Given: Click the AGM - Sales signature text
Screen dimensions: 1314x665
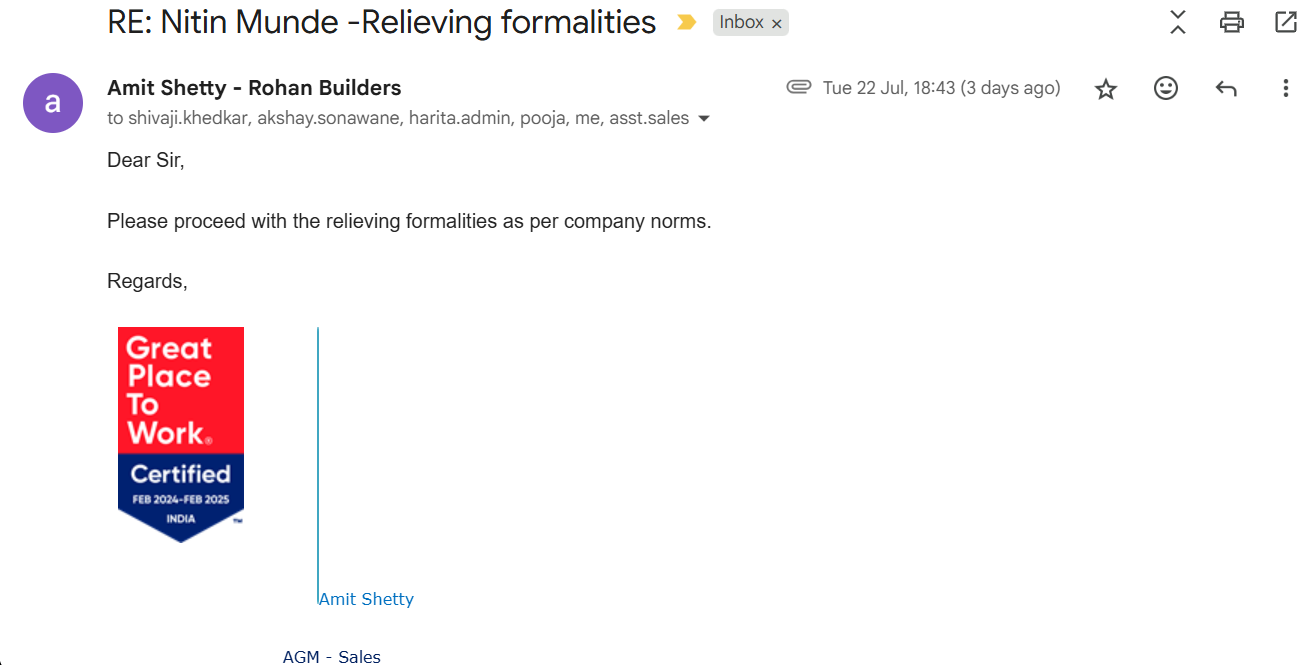Looking at the screenshot, I should [332, 656].
